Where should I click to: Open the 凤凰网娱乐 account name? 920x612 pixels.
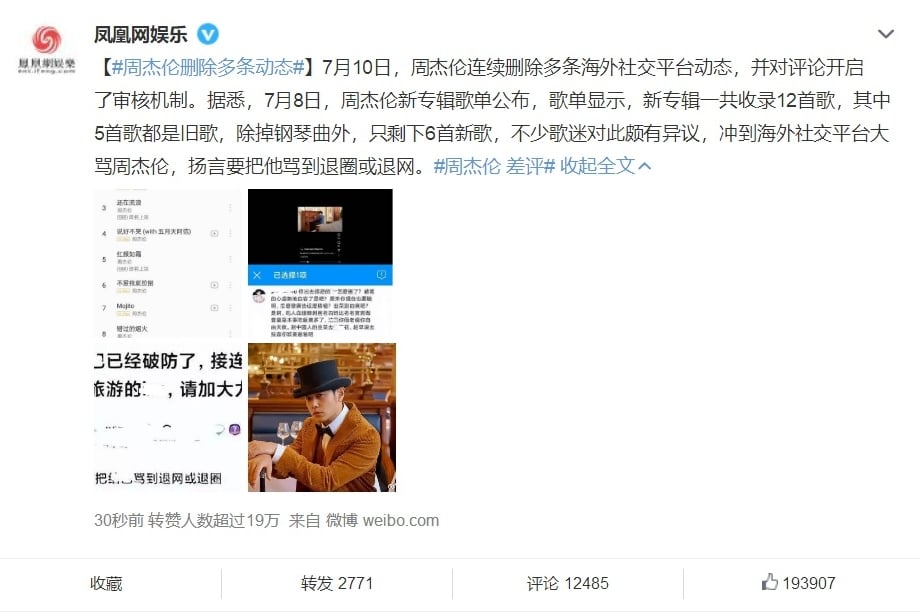pyautogui.click(x=140, y=35)
